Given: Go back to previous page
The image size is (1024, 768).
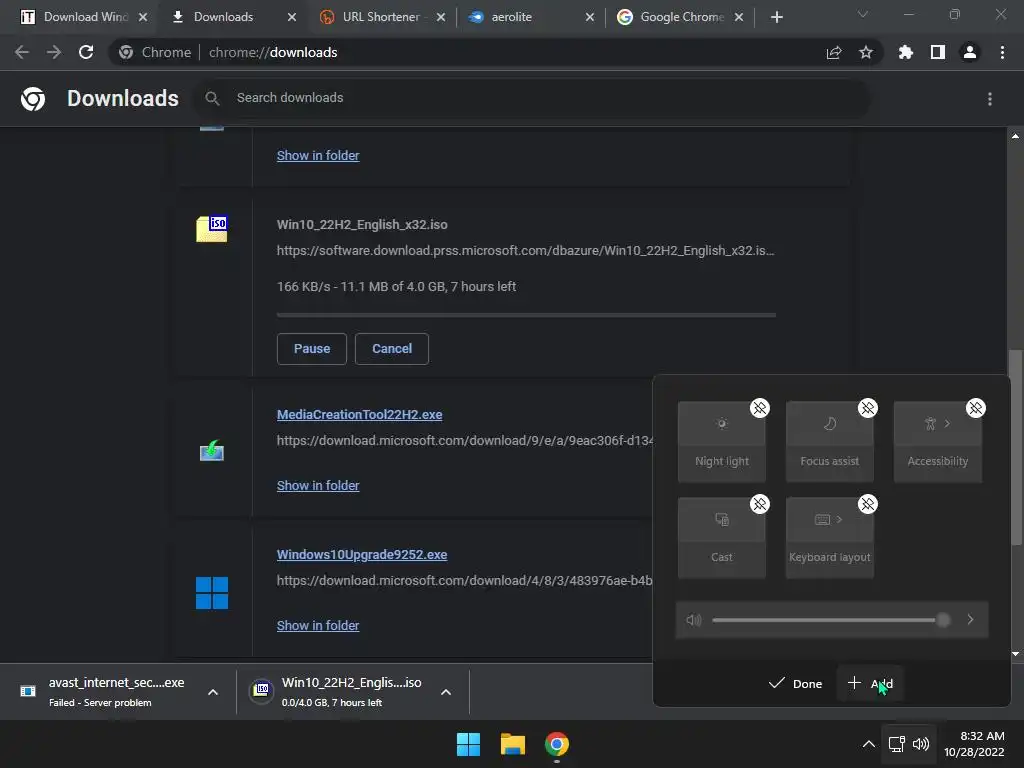Looking at the screenshot, I should (x=22, y=52).
